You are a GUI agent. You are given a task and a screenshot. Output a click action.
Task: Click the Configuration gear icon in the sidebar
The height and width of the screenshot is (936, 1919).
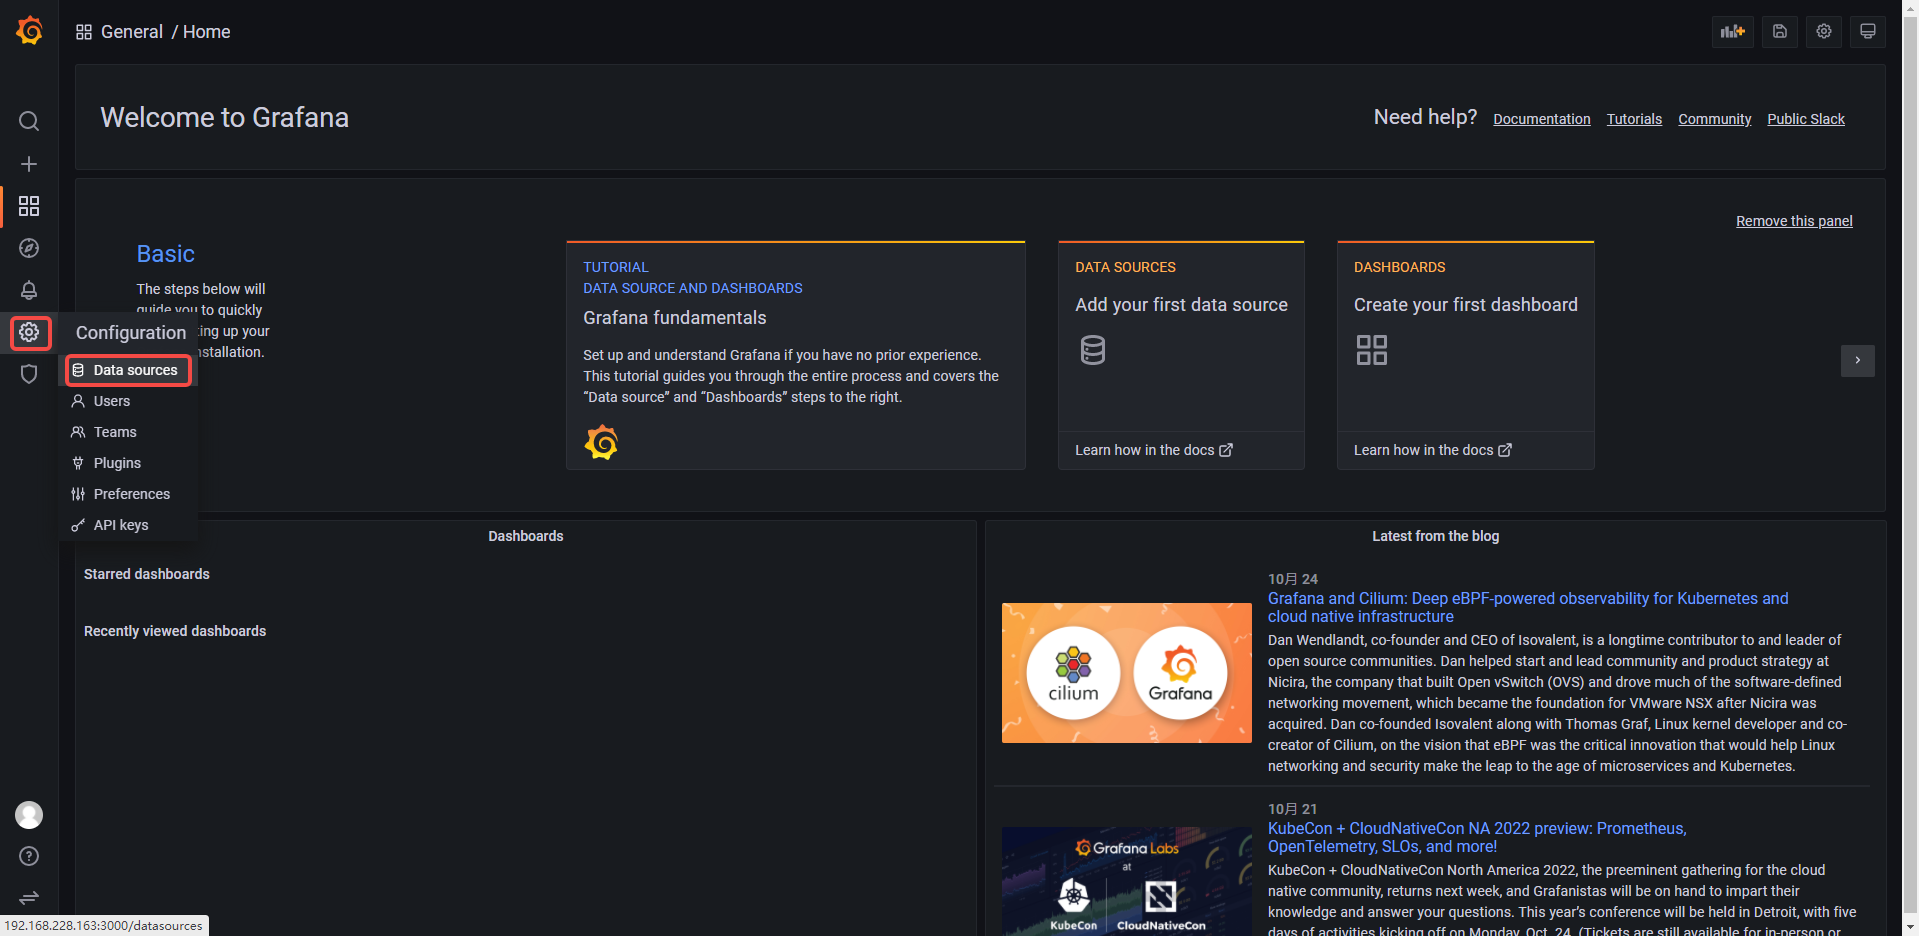pyautogui.click(x=29, y=332)
